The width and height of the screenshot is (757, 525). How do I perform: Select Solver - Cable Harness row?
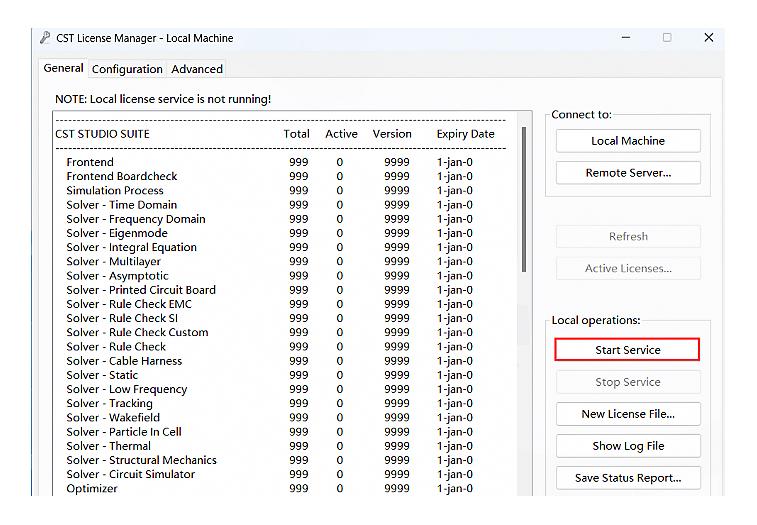[x=269, y=361]
